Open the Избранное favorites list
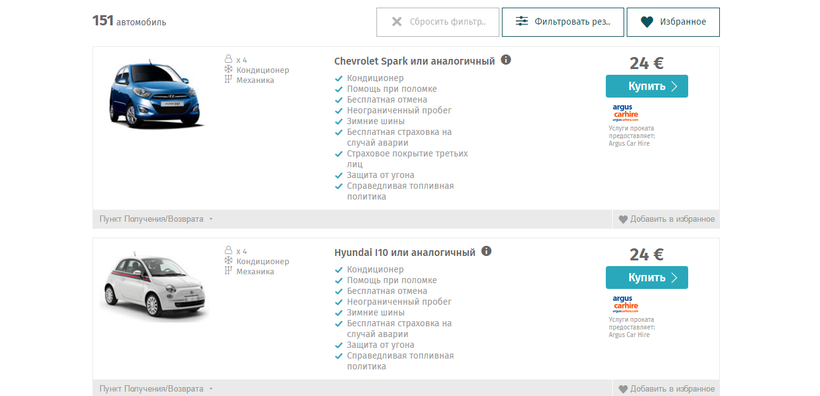The width and height of the screenshot is (820, 396). point(673,22)
